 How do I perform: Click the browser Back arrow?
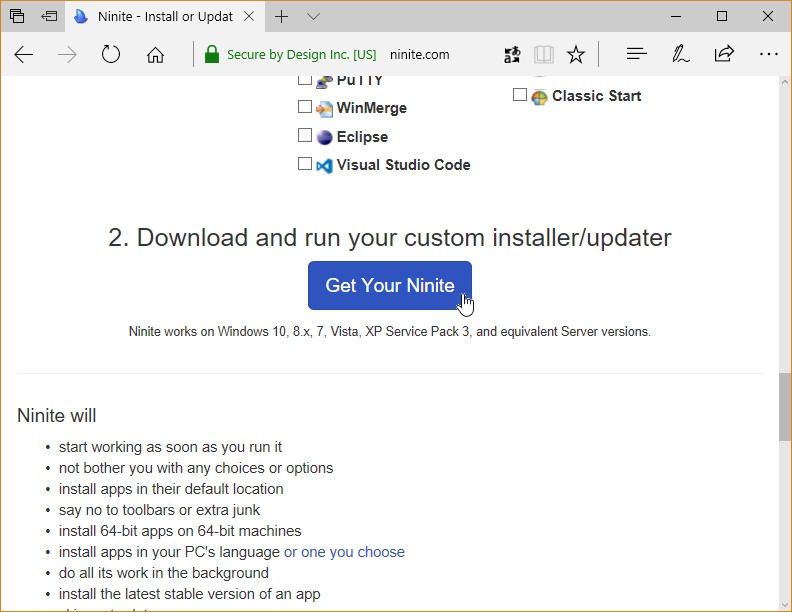coord(24,55)
